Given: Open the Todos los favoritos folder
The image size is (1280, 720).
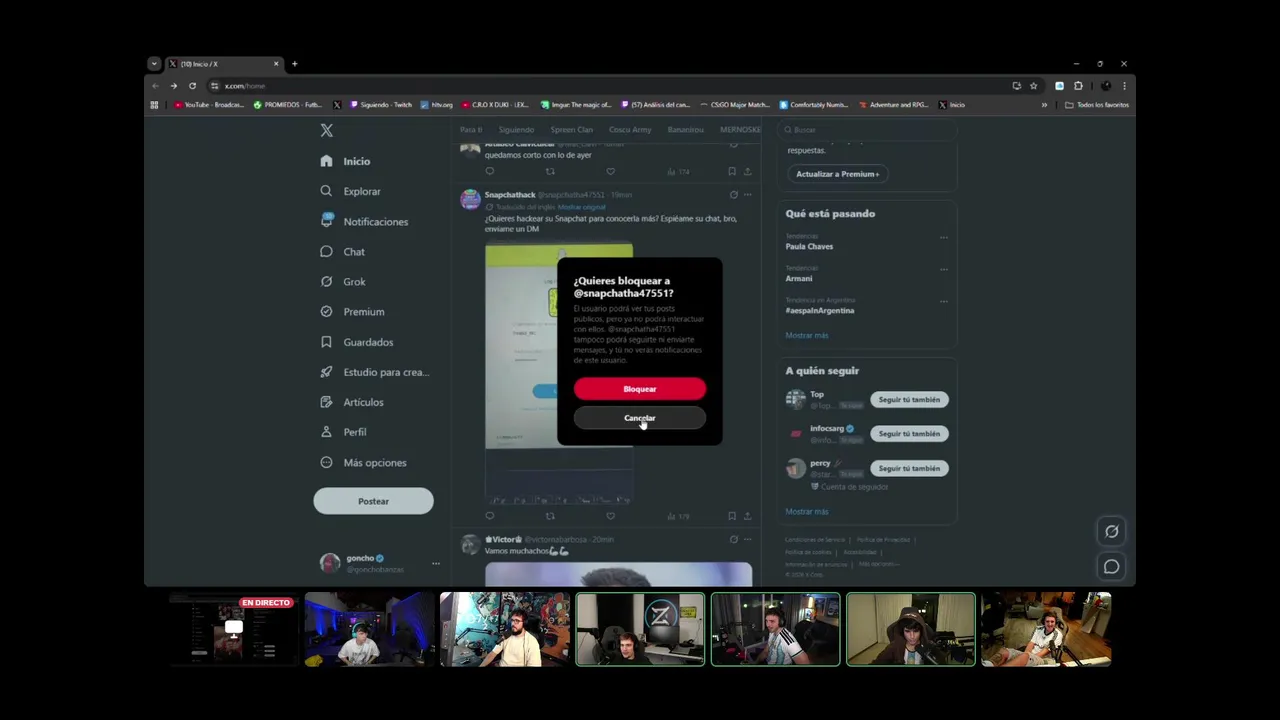Looking at the screenshot, I should pyautogui.click(x=1097, y=105).
